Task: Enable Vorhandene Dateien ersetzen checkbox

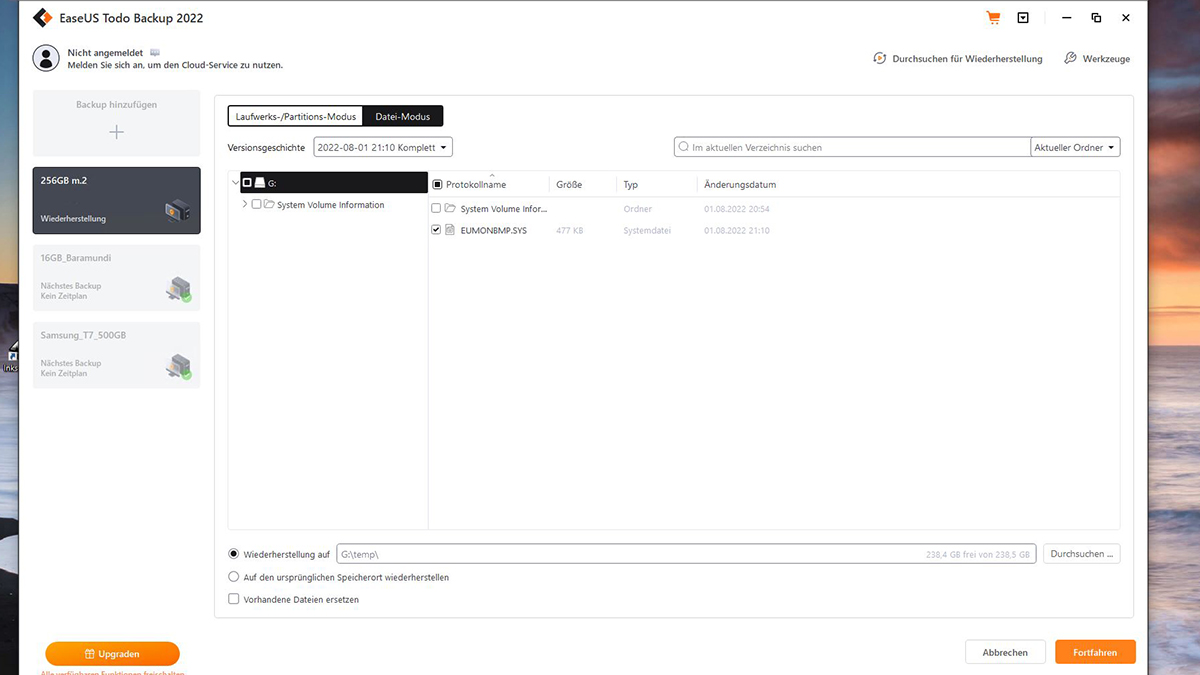Action: coord(234,600)
